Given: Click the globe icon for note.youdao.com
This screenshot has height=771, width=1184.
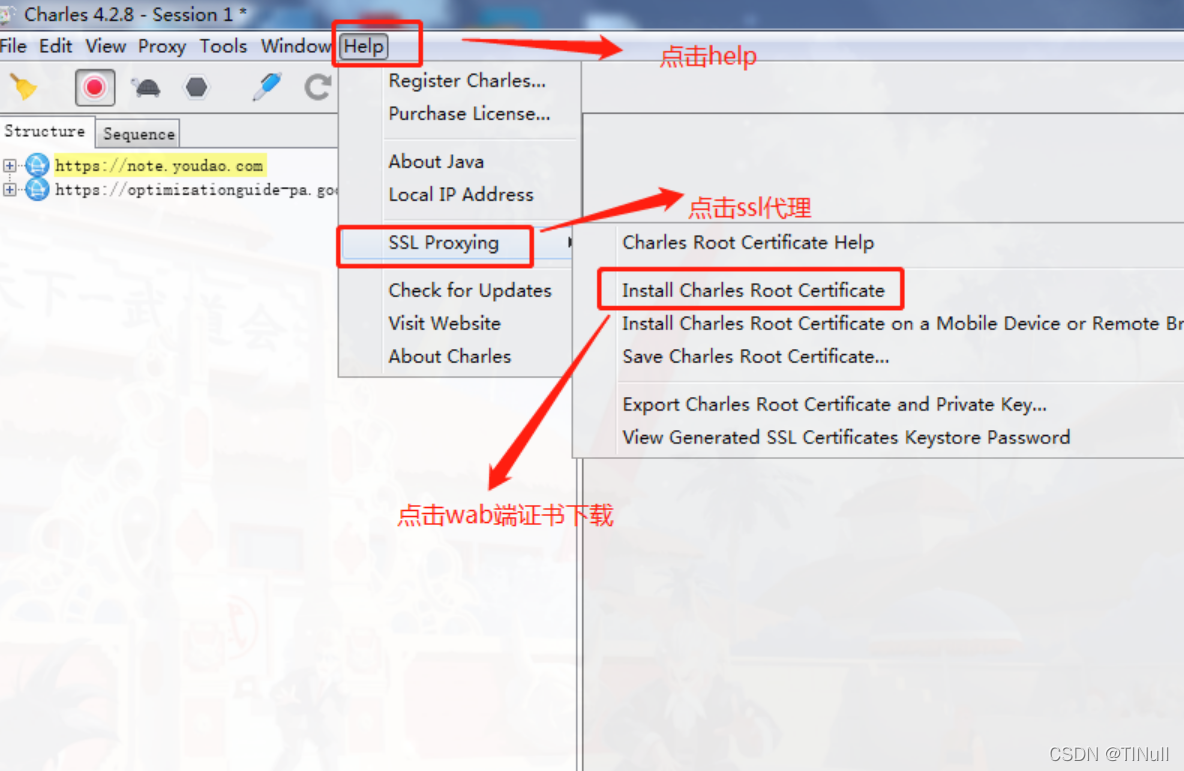Looking at the screenshot, I should (x=36, y=165).
